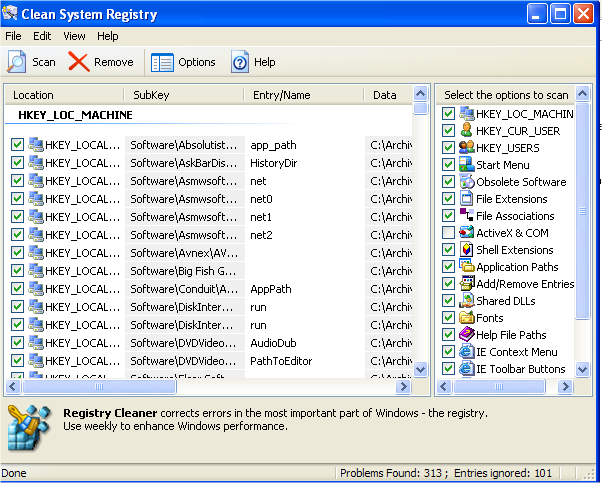The image size is (602, 483).
Task: Click the computer icon in HistoryDir row
Action: [36, 163]
